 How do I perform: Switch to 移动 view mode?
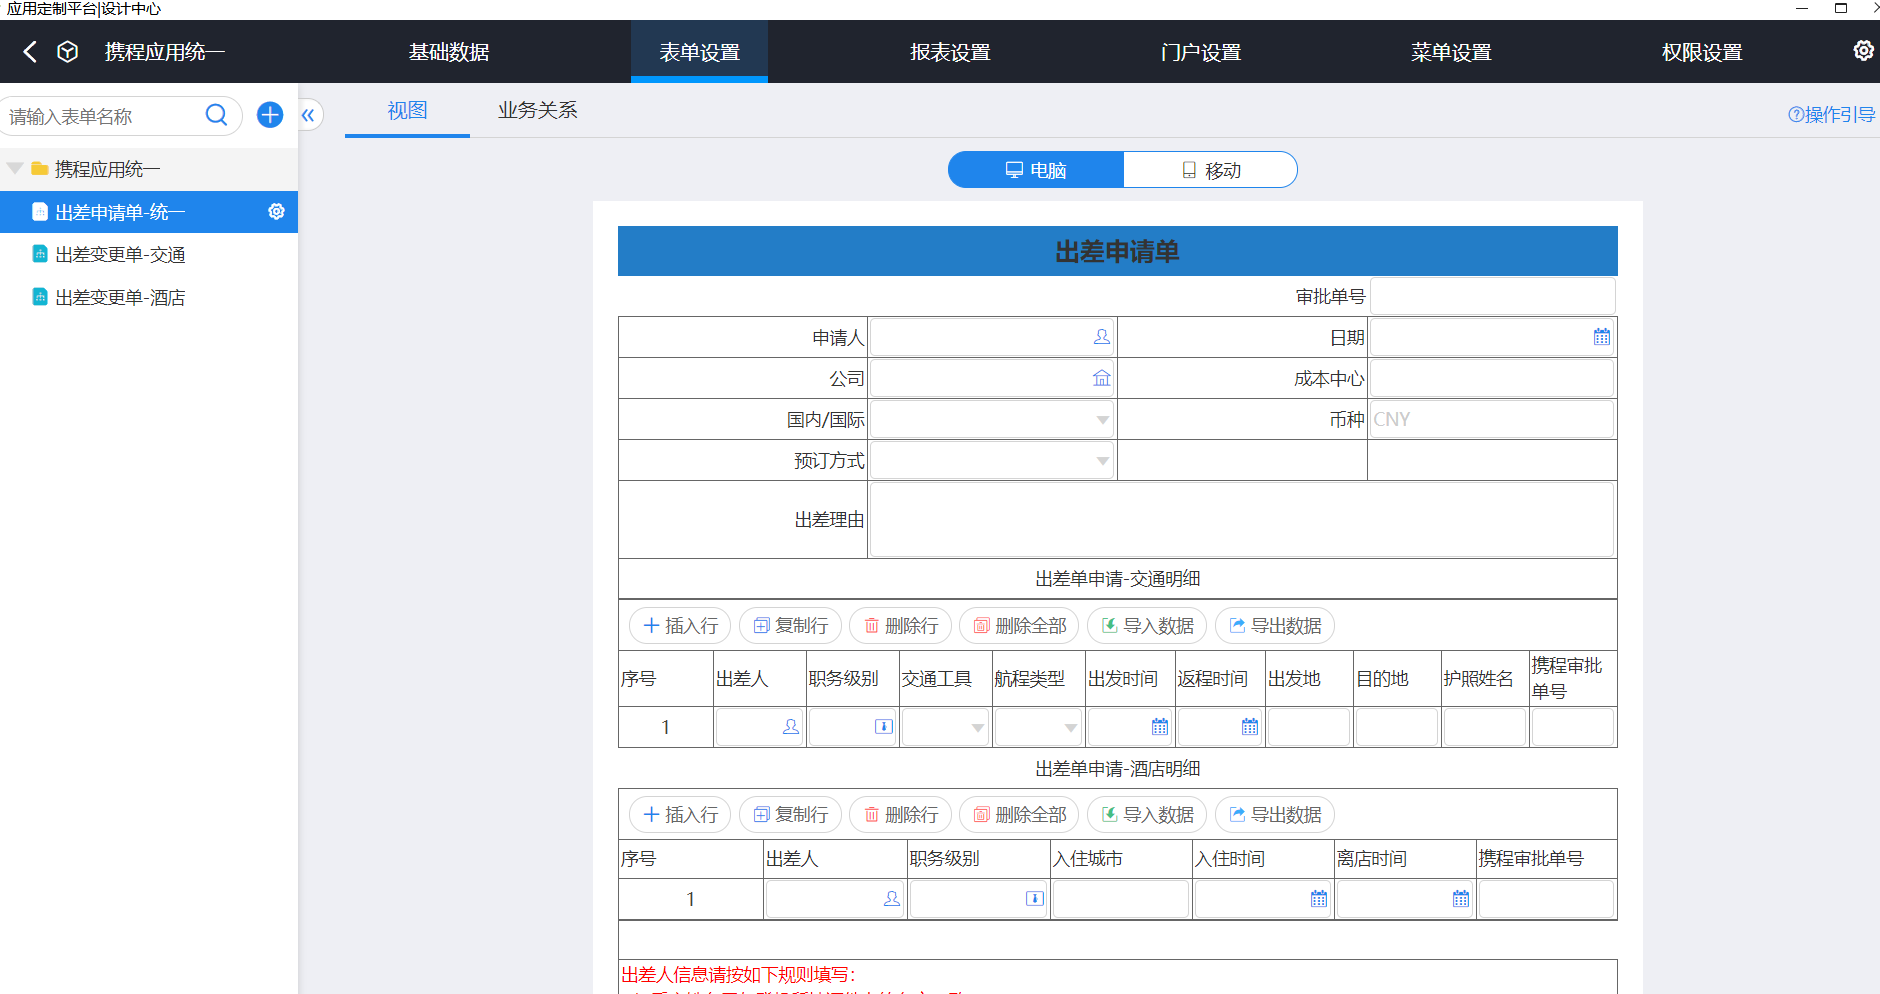coord(1210,170)
